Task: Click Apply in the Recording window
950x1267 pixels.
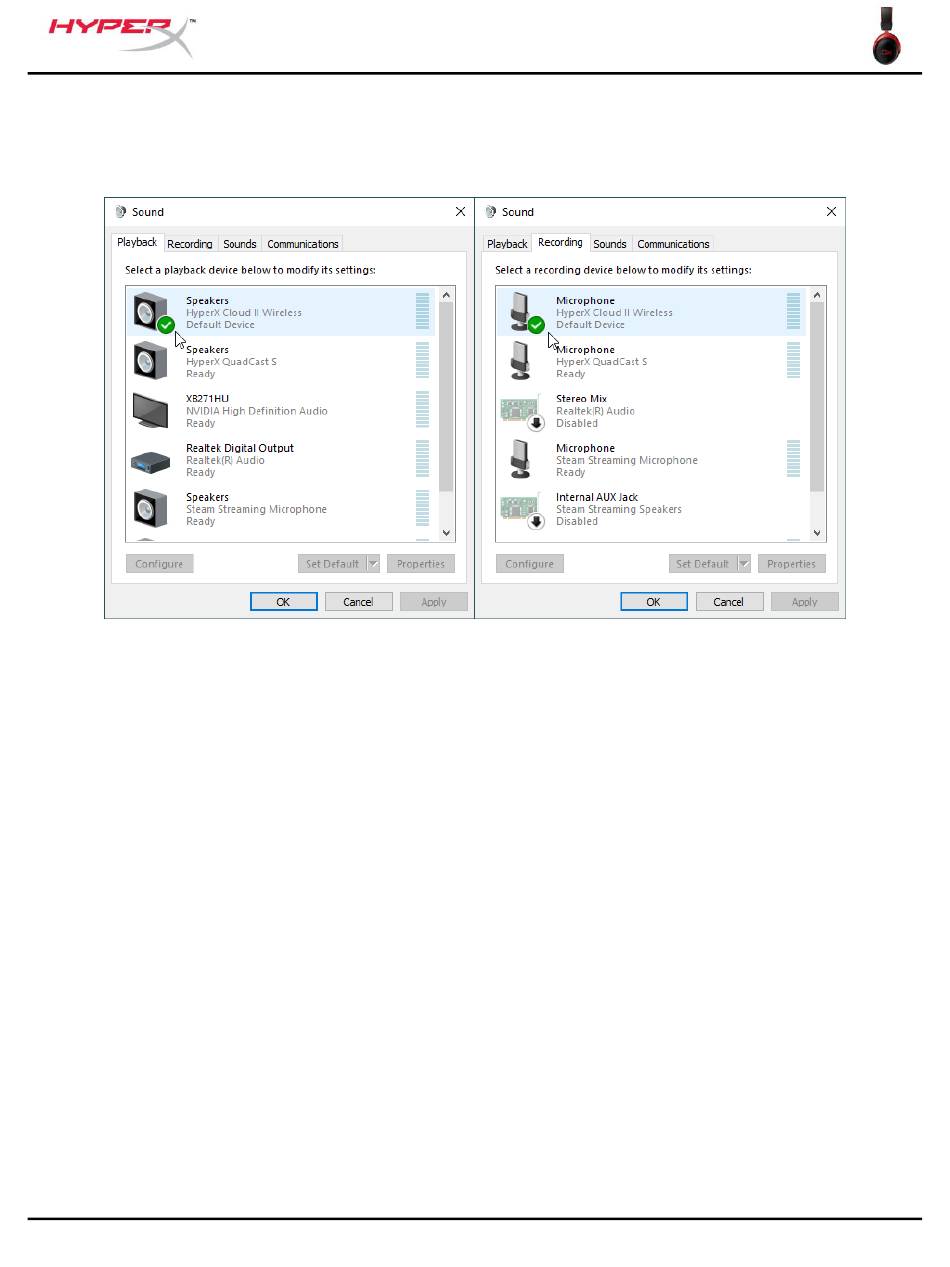Action: coord(805,602)
